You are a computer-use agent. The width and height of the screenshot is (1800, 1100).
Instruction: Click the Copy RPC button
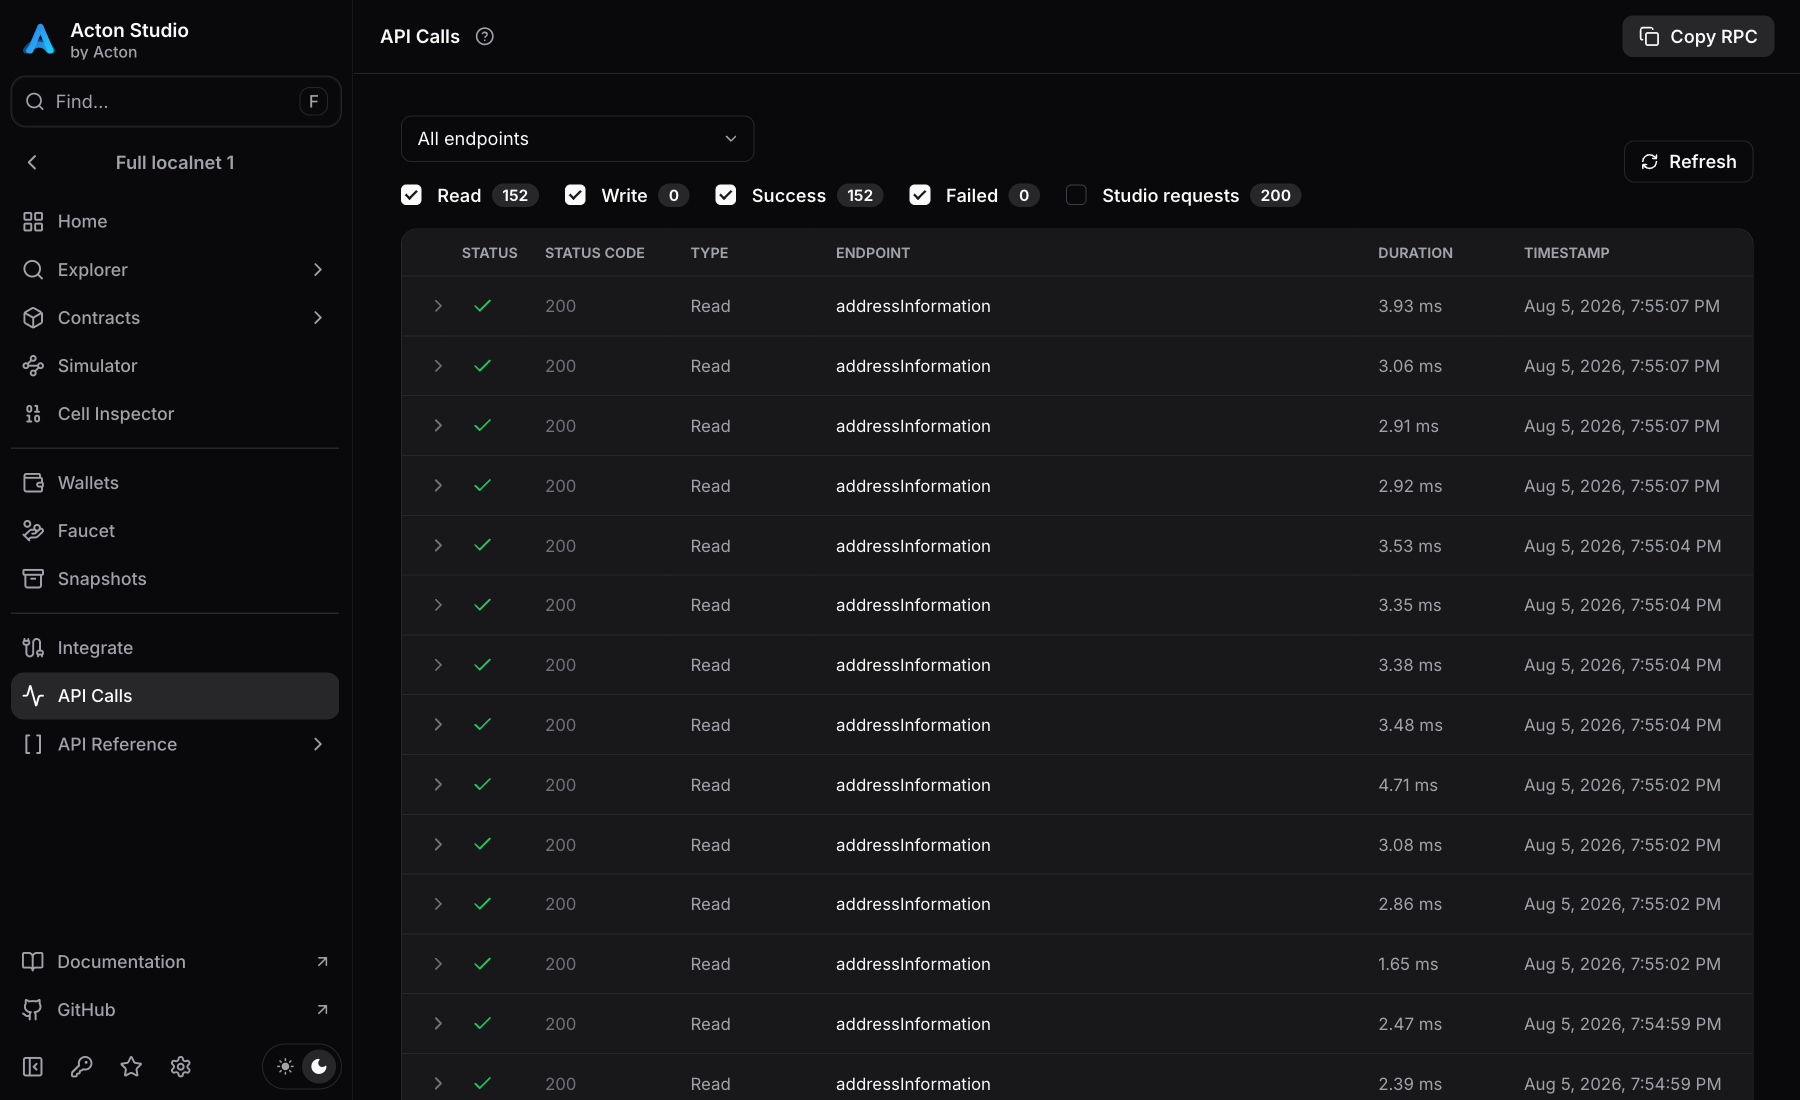coord(1698,37)
